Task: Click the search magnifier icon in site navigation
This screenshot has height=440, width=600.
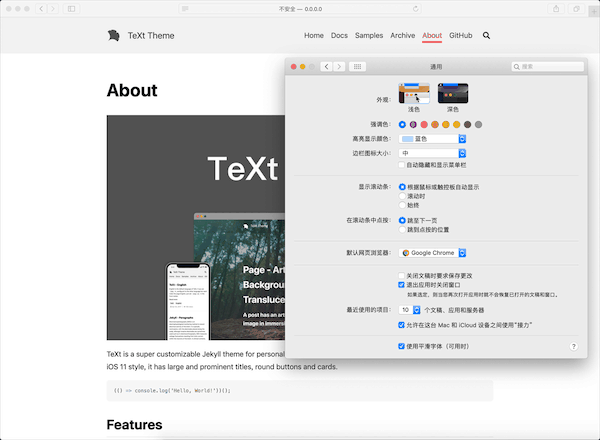Action: click(486, 35)
